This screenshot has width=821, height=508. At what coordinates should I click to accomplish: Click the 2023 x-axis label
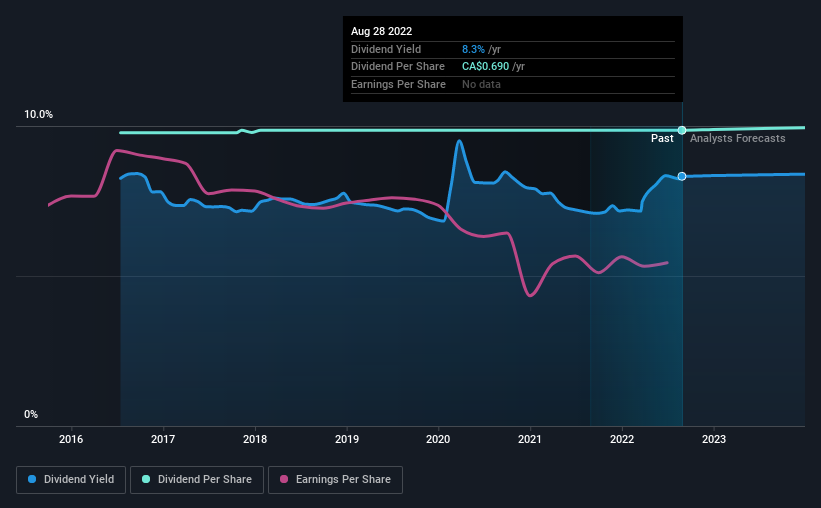(714, 439)
